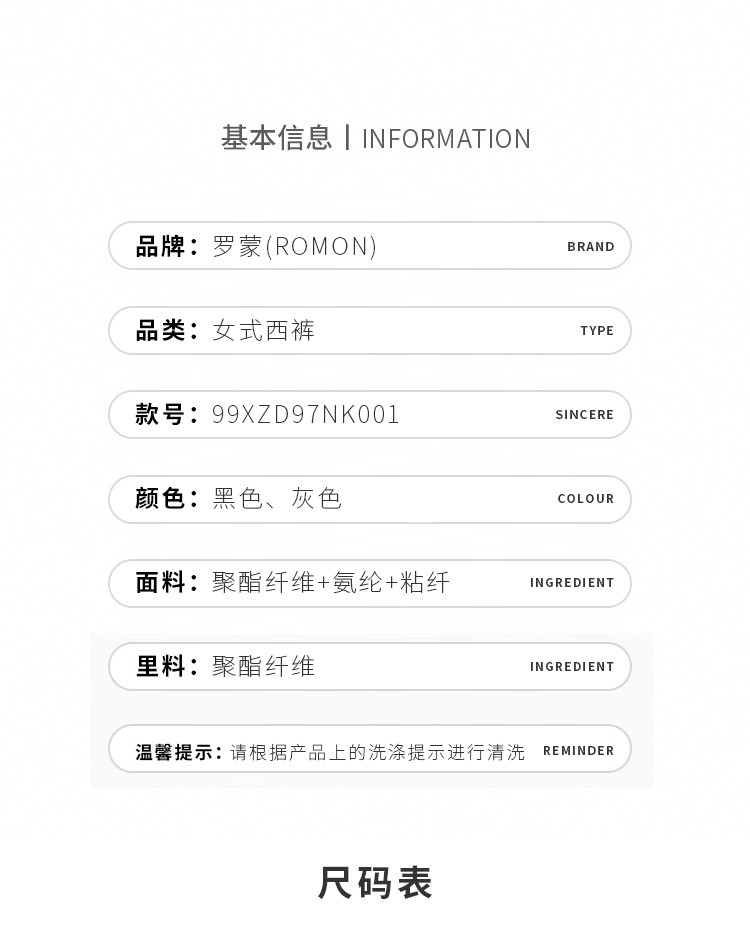
Task: Click the 聚酯纤维+氨纶+粘纤 fabric value
Action: click(x=331, y=583)
